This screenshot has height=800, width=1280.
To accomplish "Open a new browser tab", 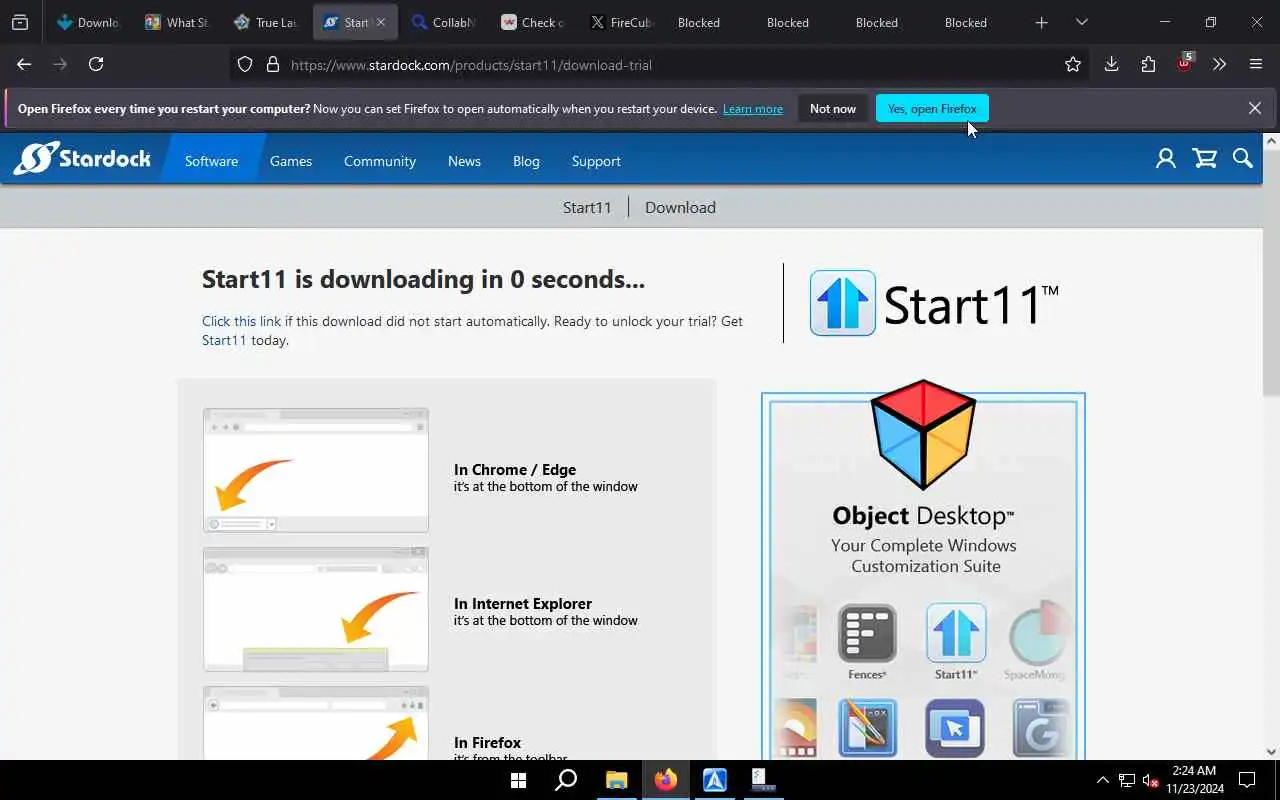I will (1042, 22).
